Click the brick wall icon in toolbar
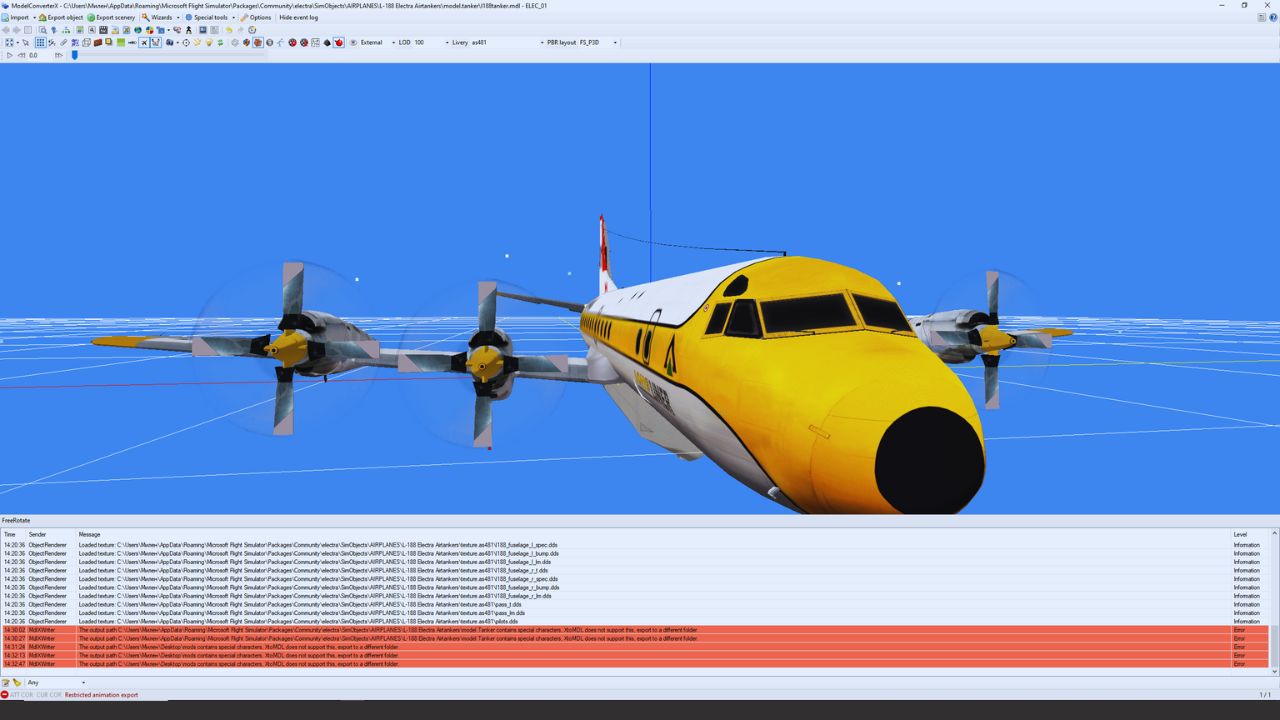The height and width of the screenshot is (720, 1280). click(x=98, y=43)
